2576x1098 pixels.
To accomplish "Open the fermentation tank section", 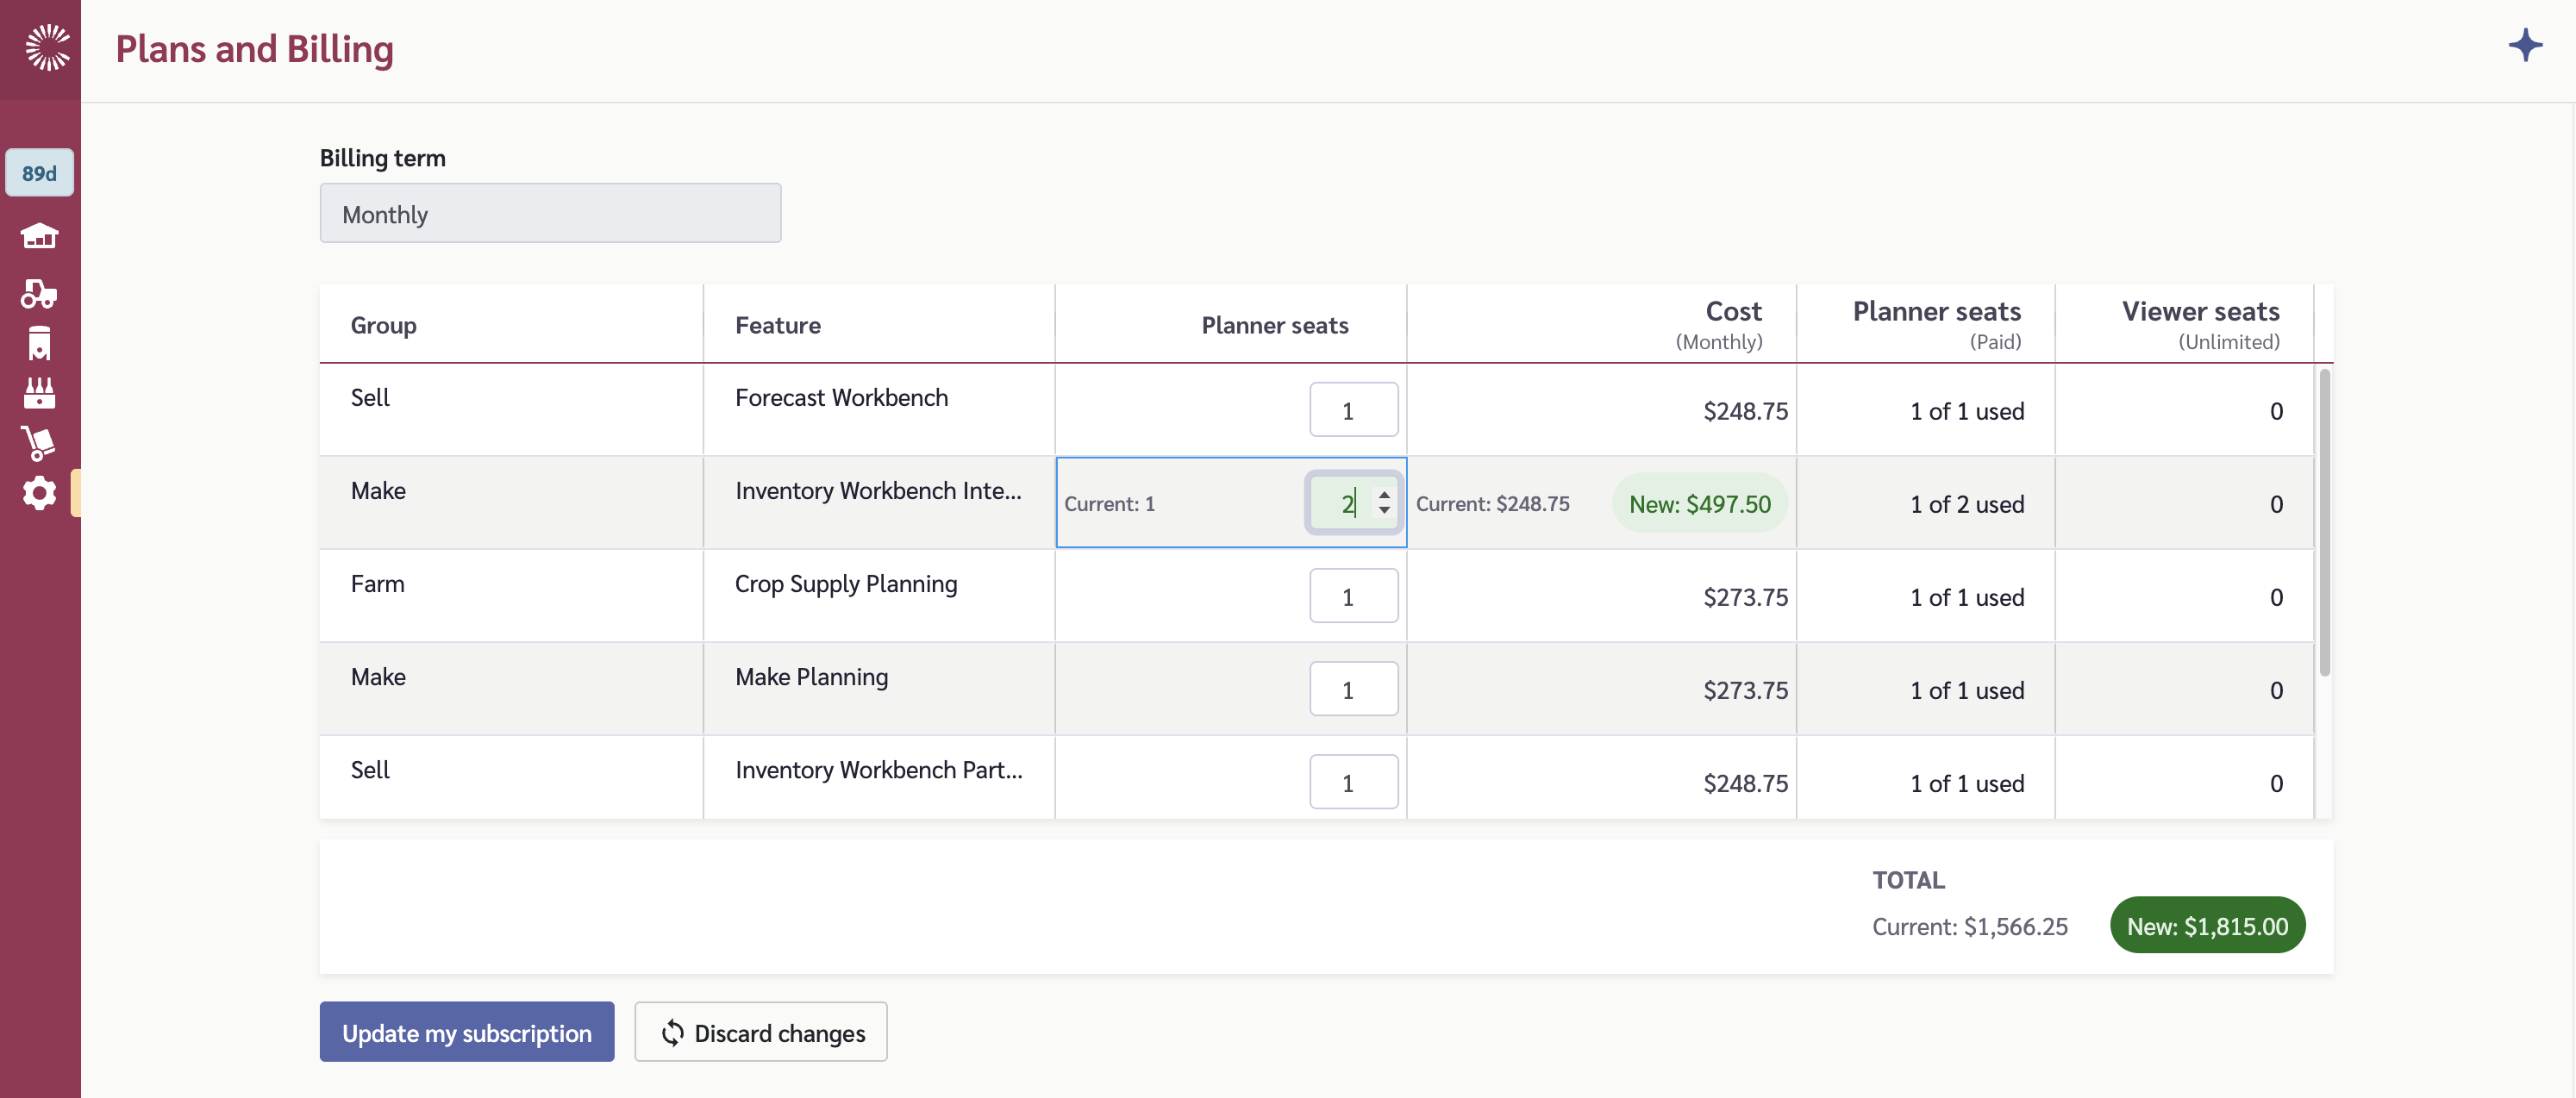I will (x=39, y=343).
